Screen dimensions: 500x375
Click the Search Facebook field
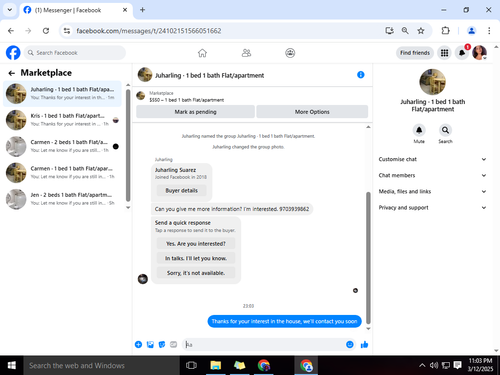pos(75,53)
